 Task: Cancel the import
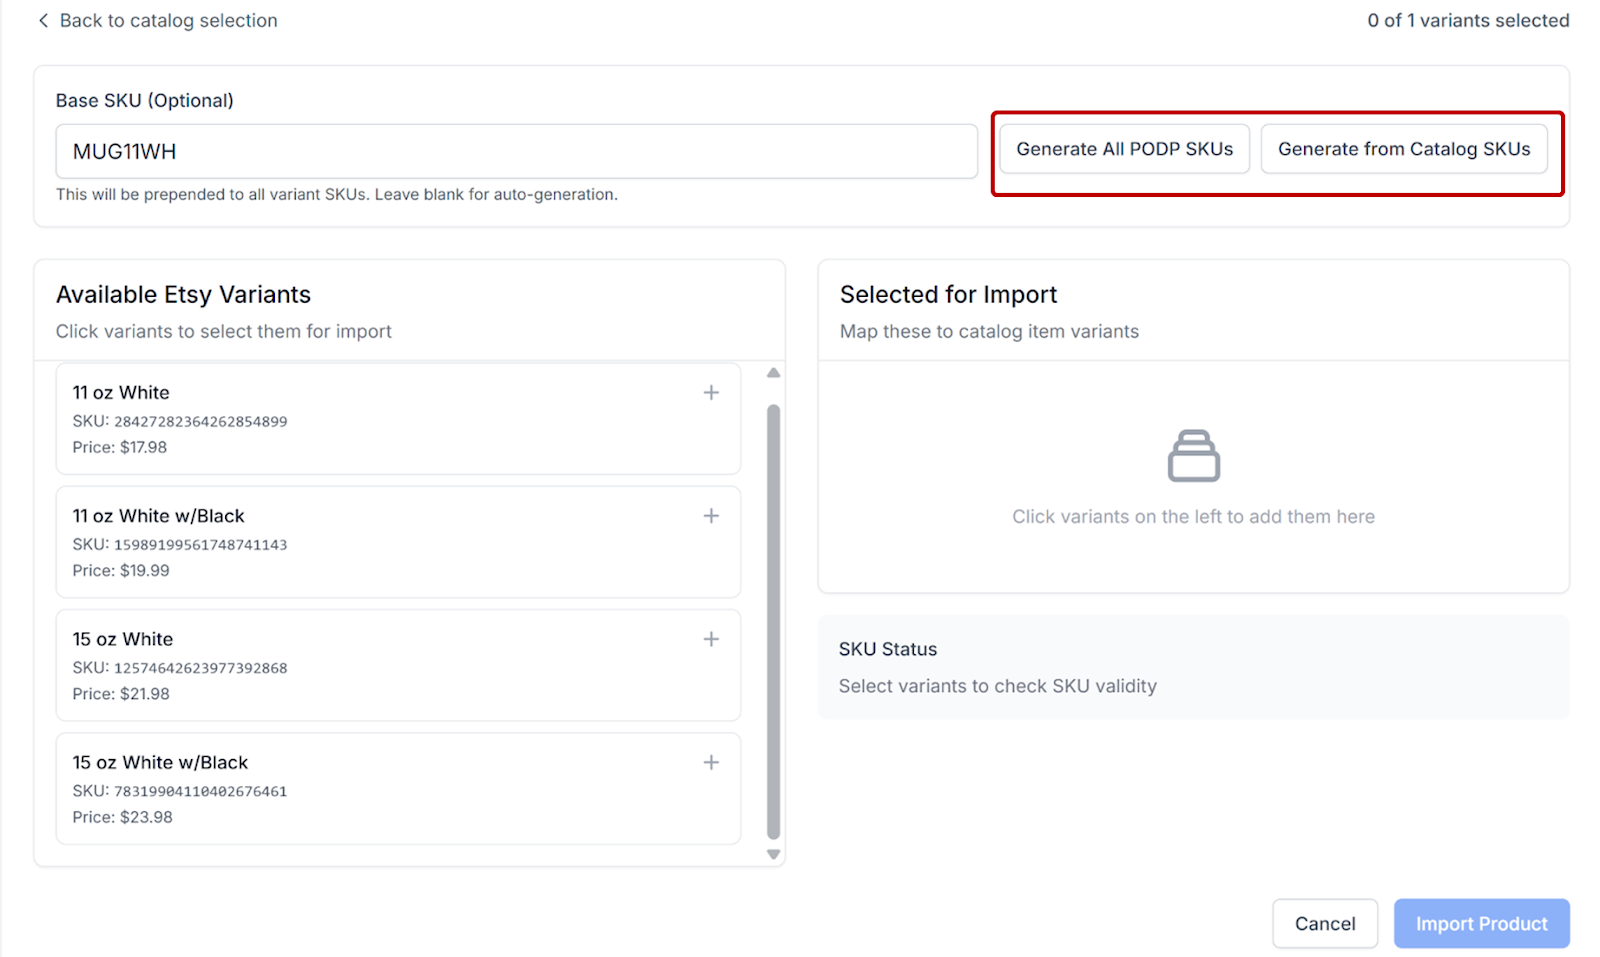point(1324,923)
